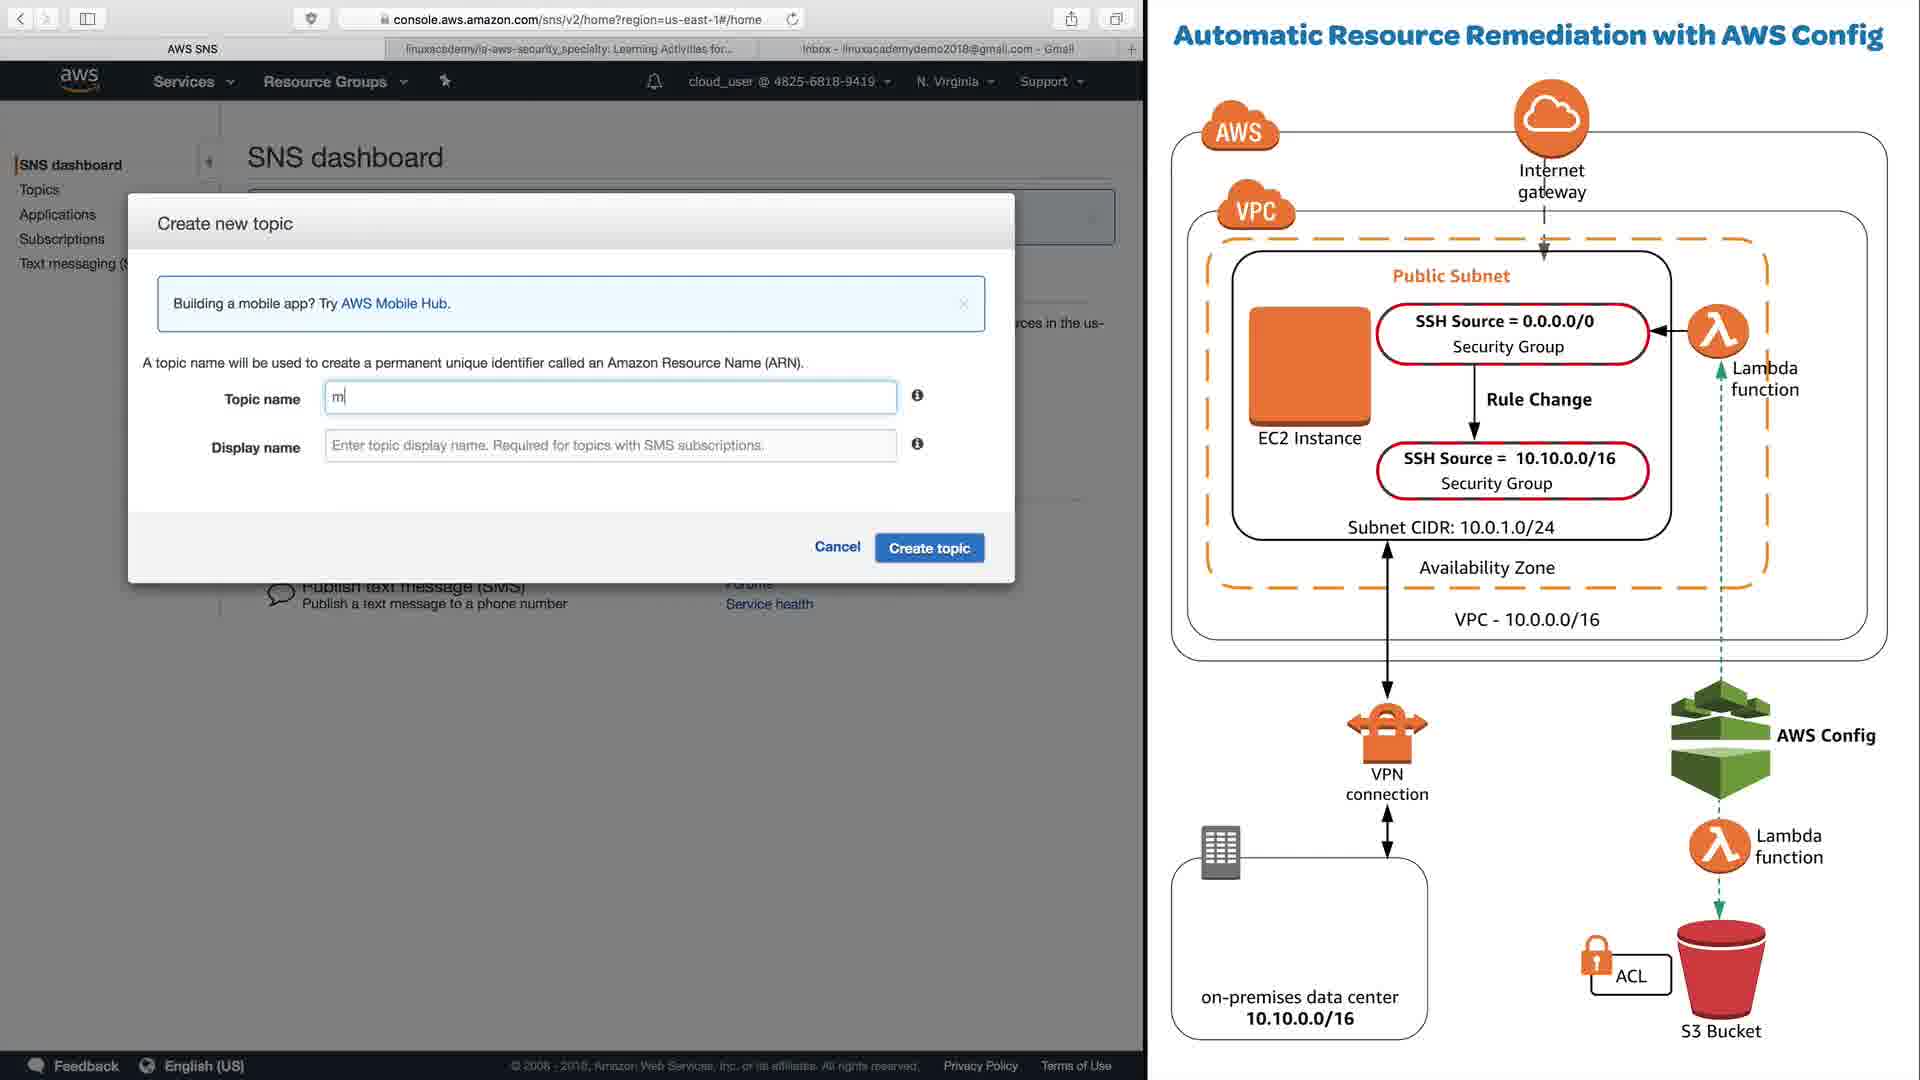The image size is (1920, 1080).
Task: Dismiss the AWS Mobile Hub banner
Action: 963,304
